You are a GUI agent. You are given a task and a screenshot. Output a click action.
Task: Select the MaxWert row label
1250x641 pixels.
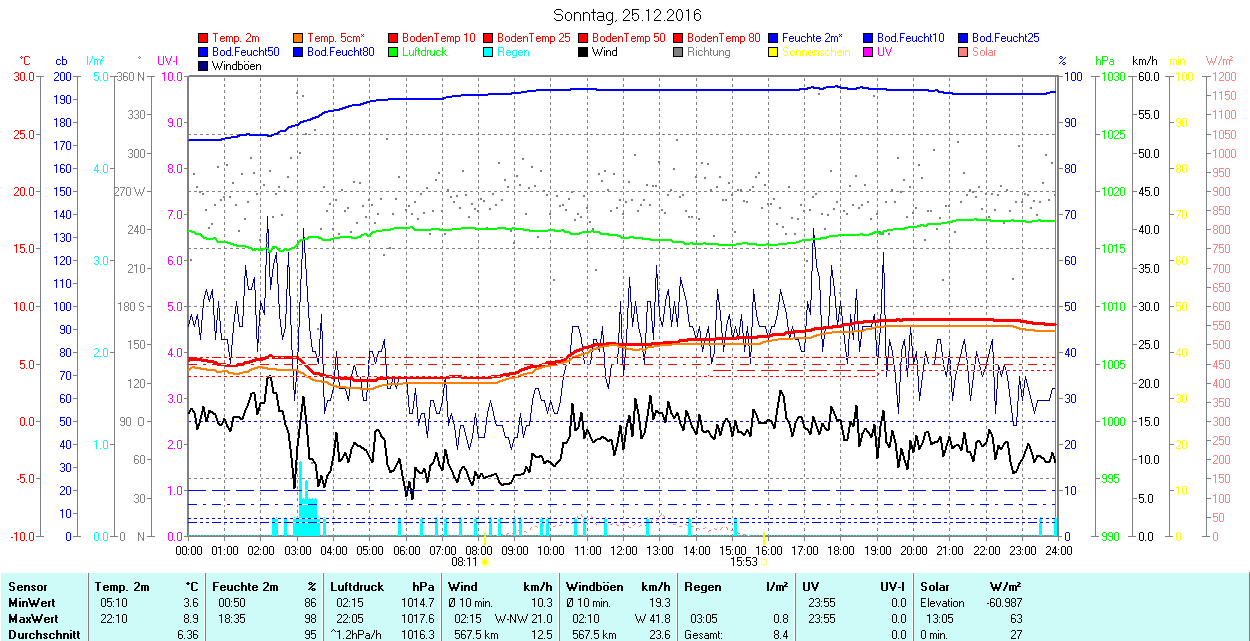click(33, 619)
